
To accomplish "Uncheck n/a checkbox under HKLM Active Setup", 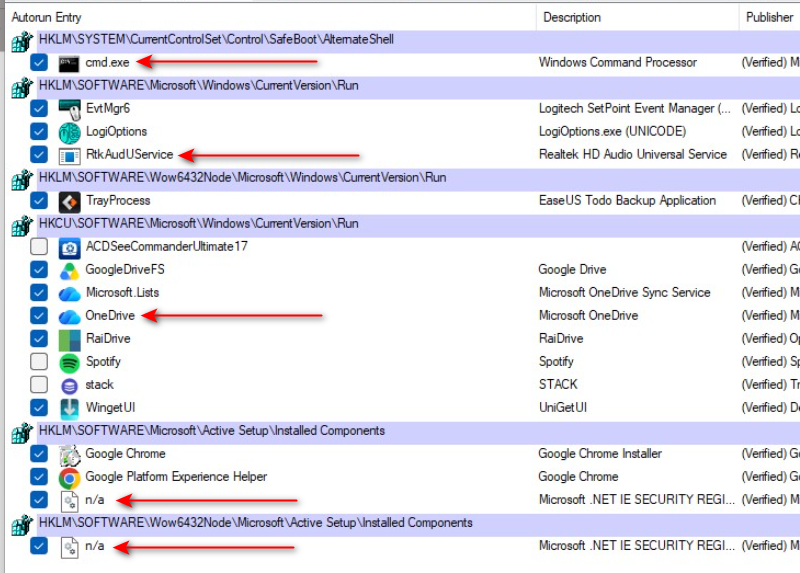I will 39,500.
